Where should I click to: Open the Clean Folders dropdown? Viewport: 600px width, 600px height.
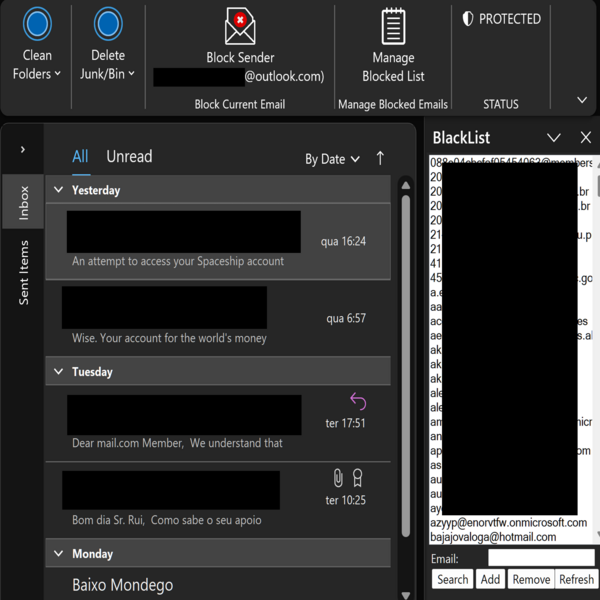click(x=37, y=65)
